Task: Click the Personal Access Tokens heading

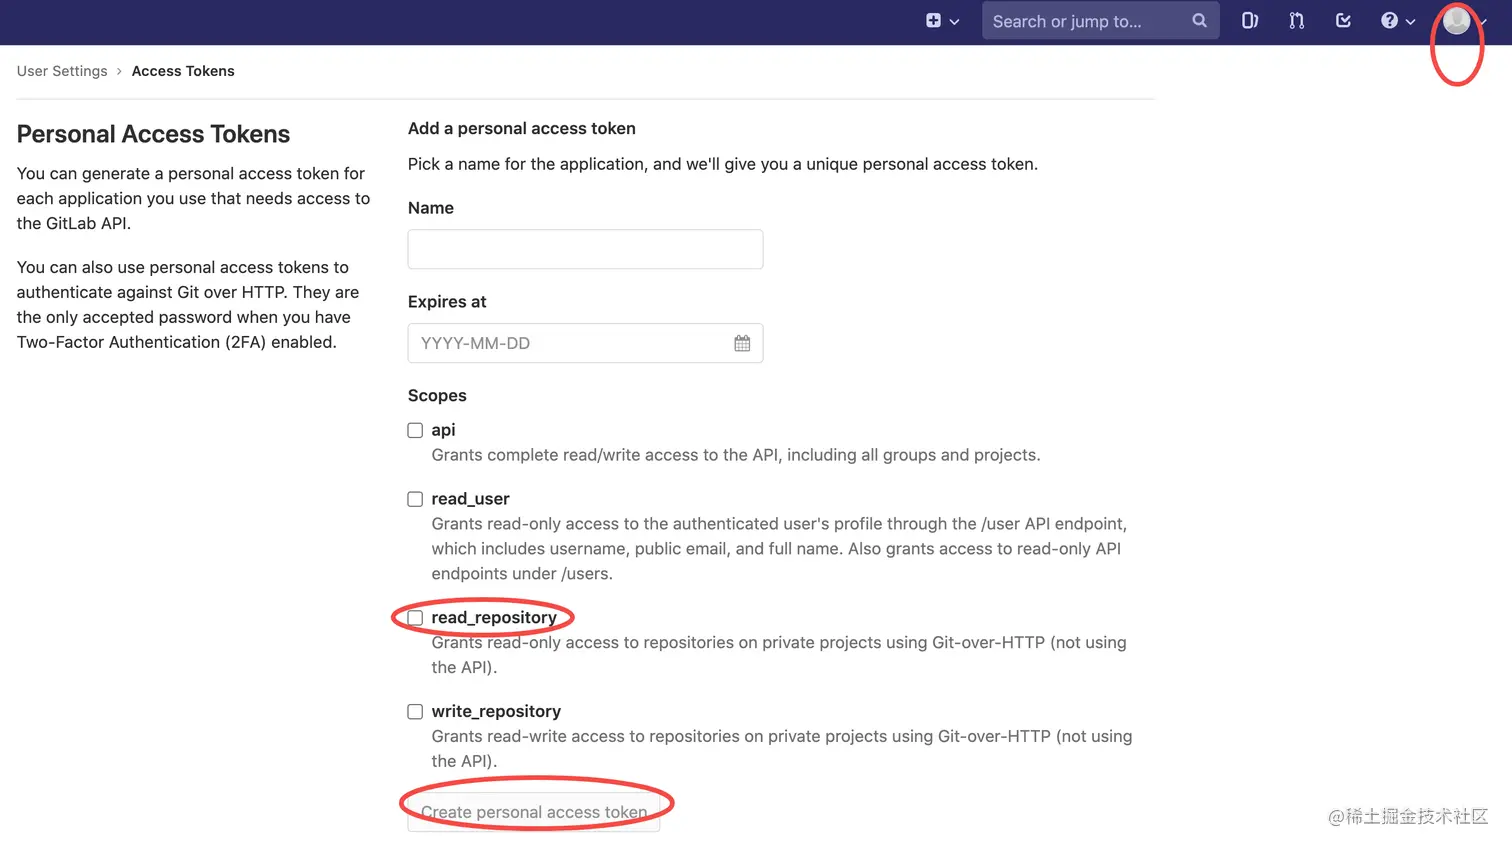Action: (x=153, y=134)
